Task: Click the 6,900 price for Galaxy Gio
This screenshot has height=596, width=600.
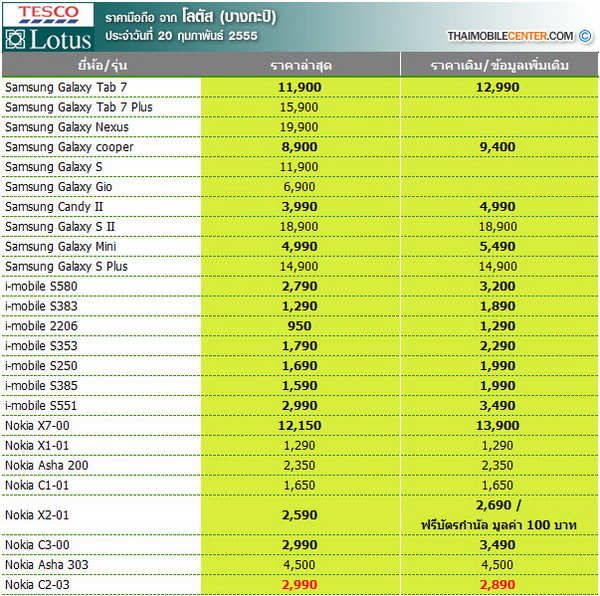Action: point(299,187)
